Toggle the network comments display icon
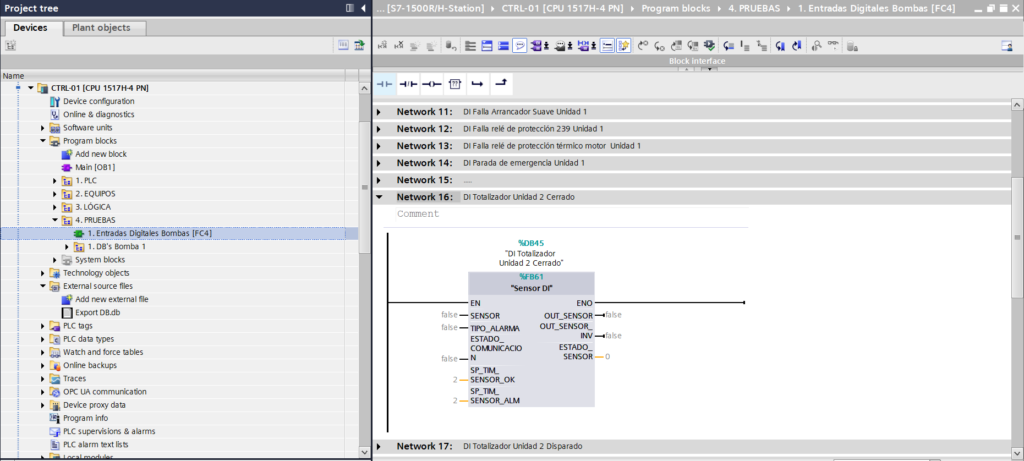The image size is (1024, 461). 522,45
